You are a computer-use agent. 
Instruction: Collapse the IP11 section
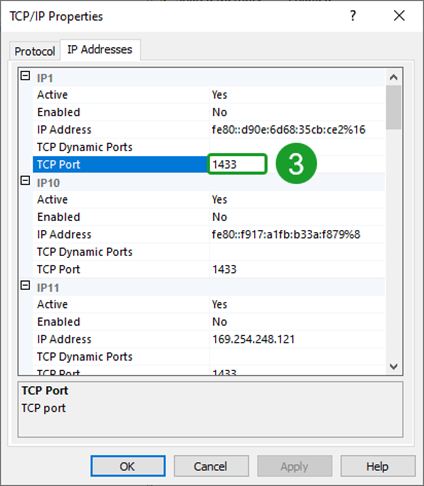point(25,286)
